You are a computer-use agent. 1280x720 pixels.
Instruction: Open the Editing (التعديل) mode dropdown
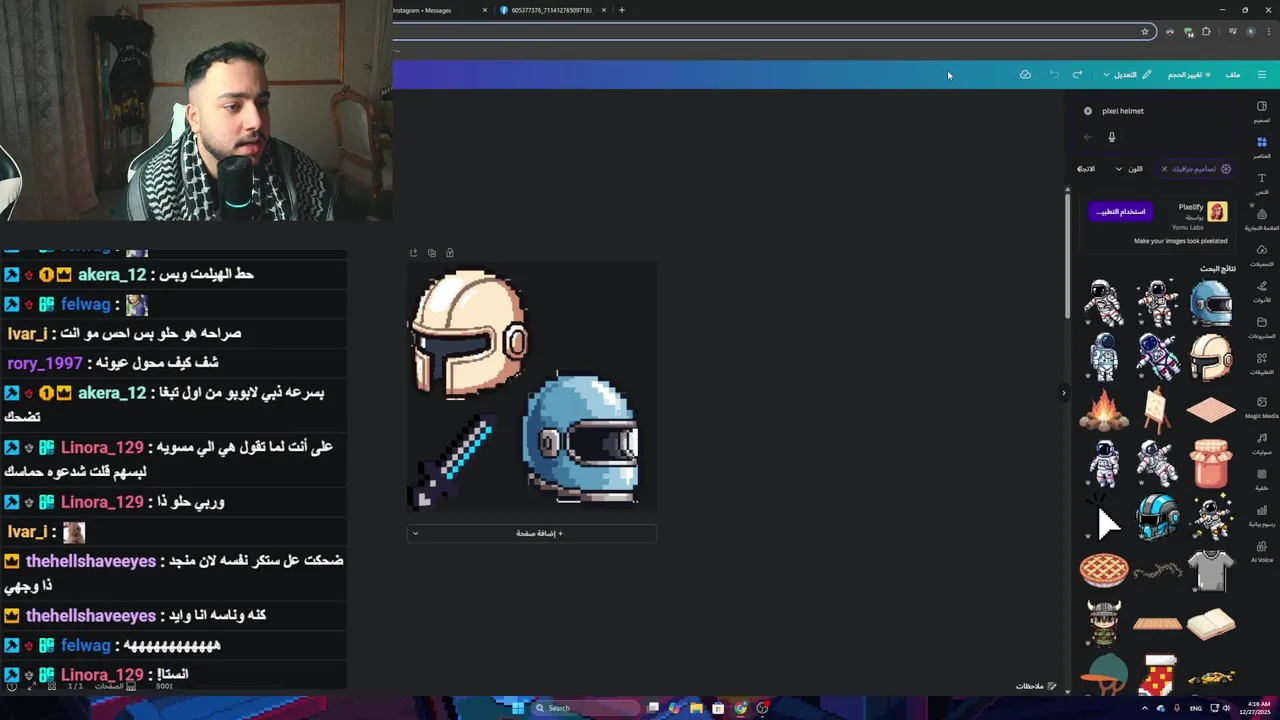pyautogui.click(x=1127, y=75)
